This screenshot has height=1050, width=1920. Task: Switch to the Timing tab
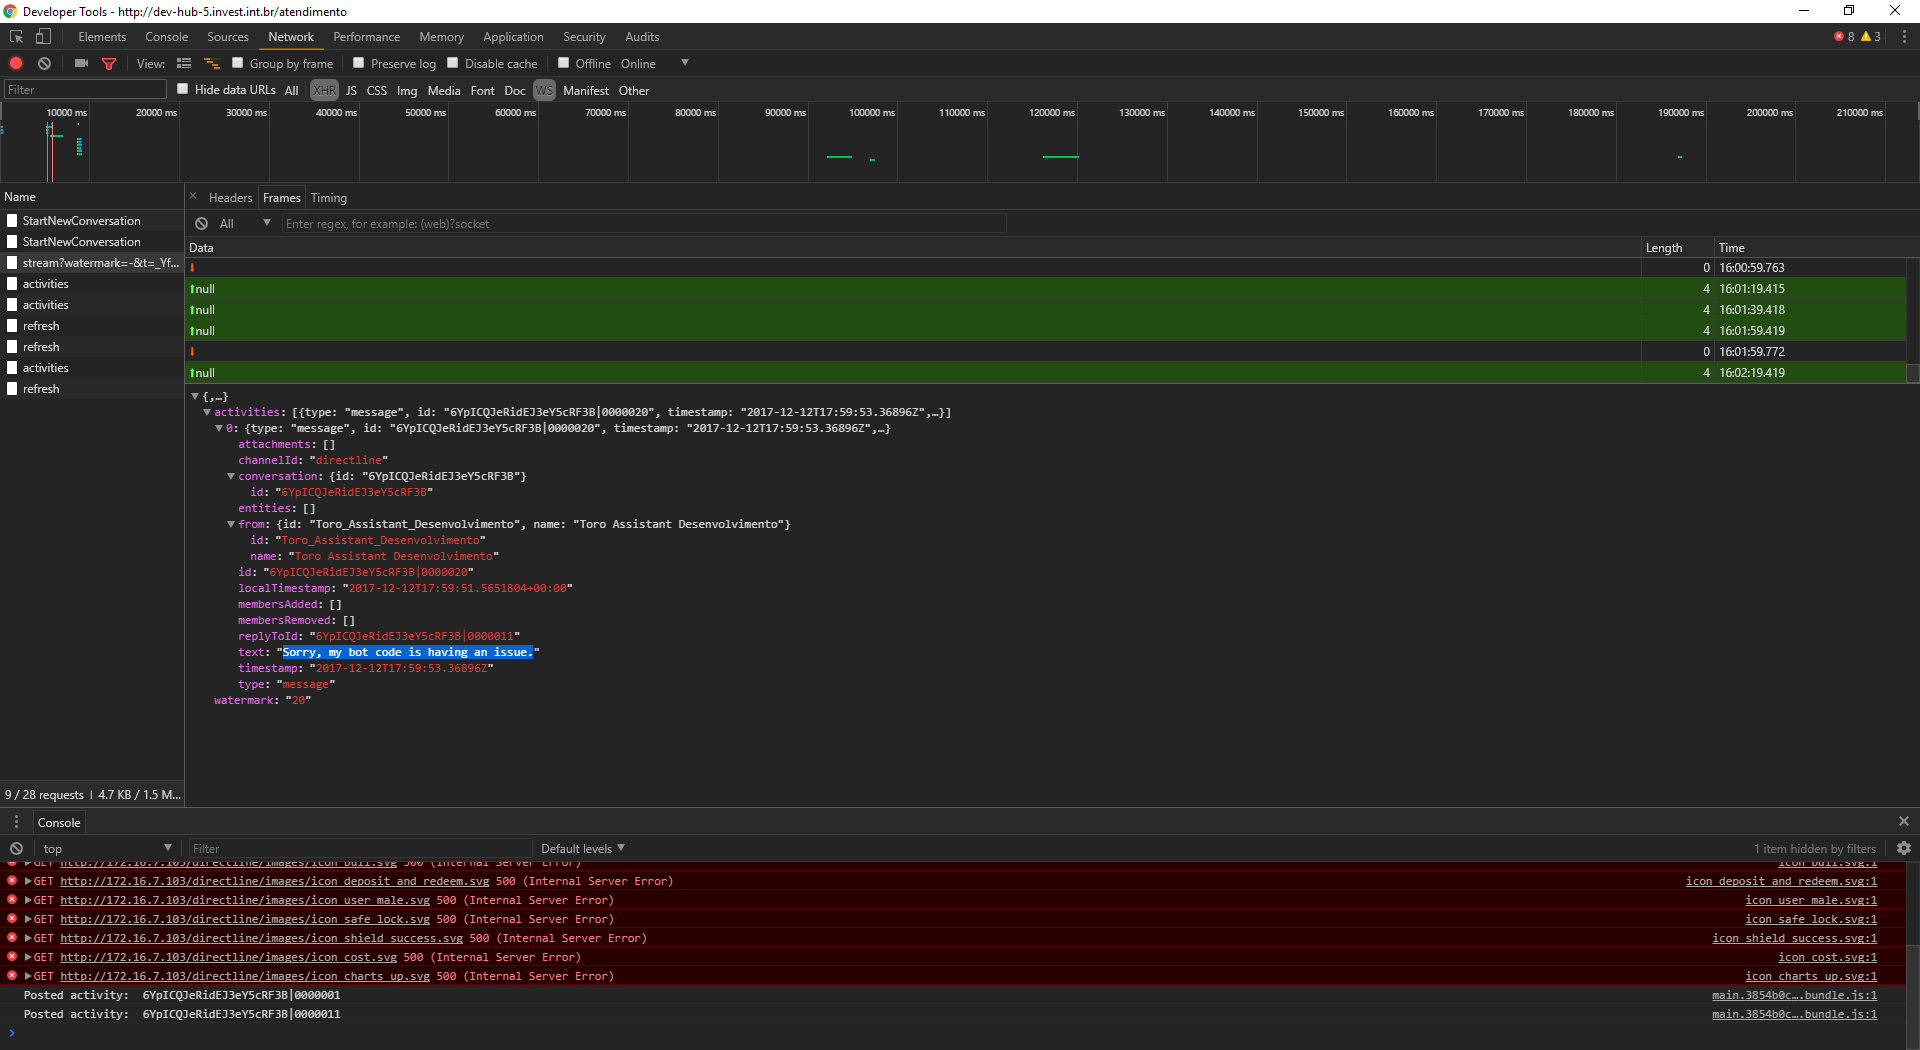[x=328, y=197]
